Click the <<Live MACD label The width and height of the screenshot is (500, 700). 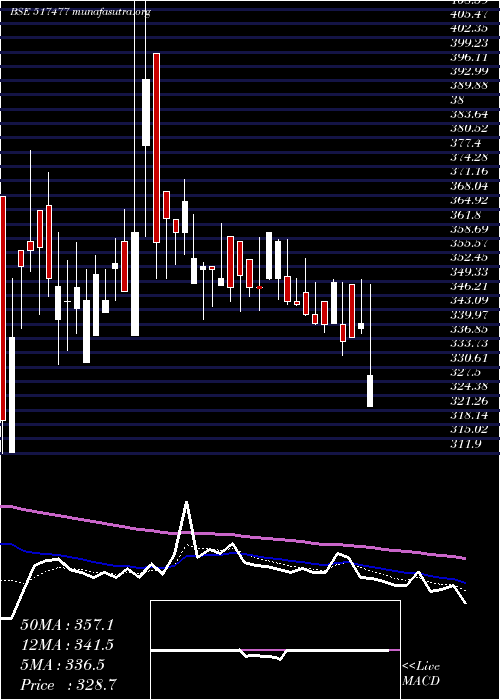click(x=421, y=674)
